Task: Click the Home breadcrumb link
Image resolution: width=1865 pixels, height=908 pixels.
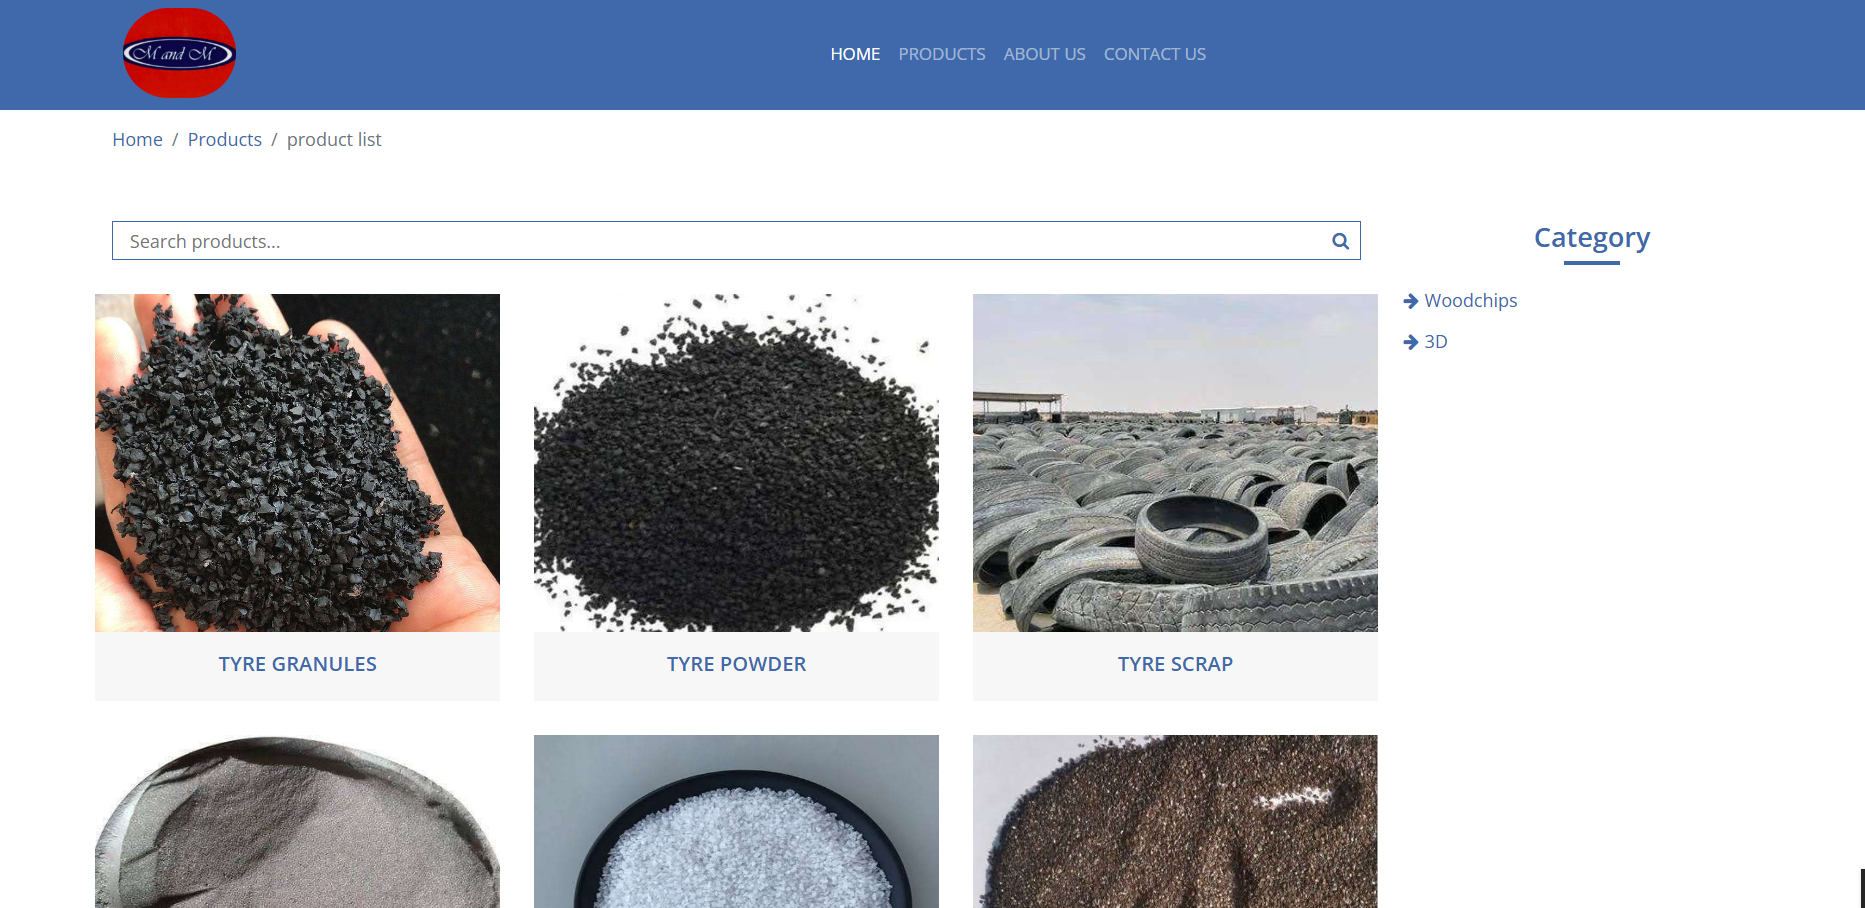Action: pos(137,140)
